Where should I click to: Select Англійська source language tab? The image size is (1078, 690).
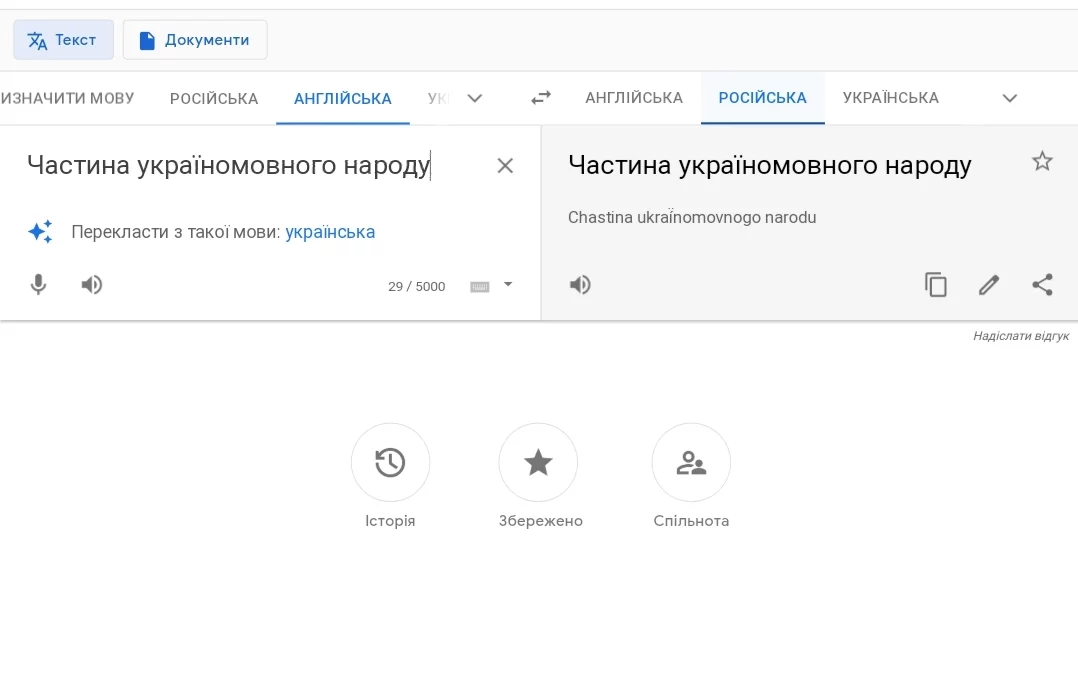pos(342,98)
